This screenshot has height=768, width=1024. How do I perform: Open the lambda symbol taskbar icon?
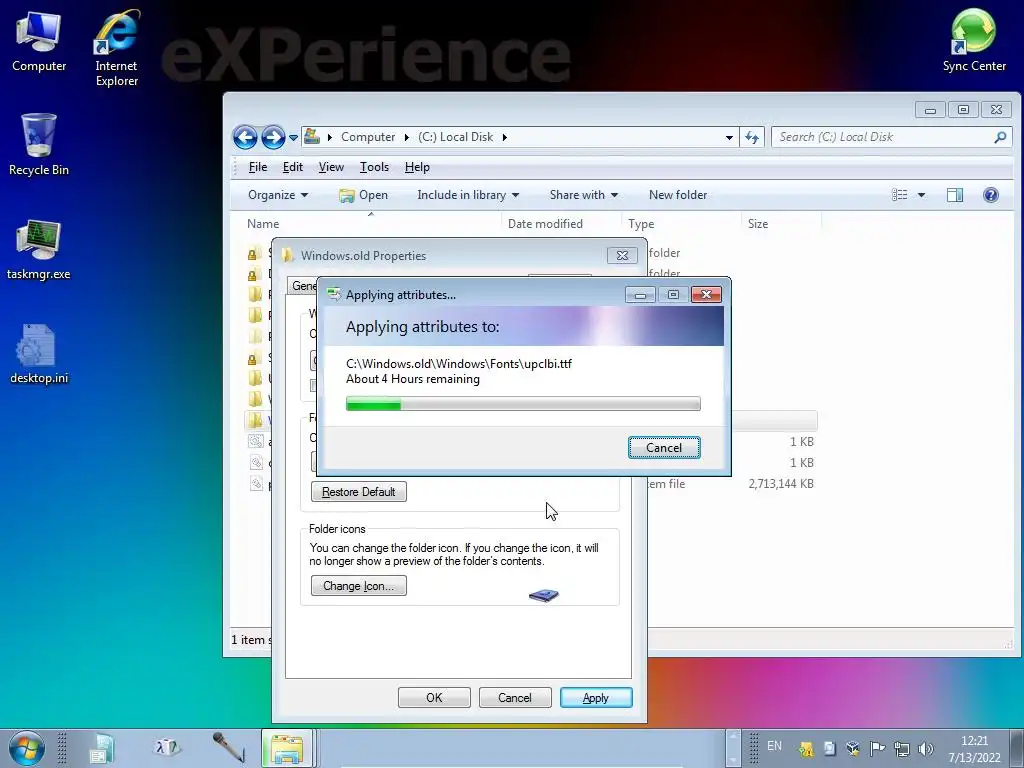(167, 748)
